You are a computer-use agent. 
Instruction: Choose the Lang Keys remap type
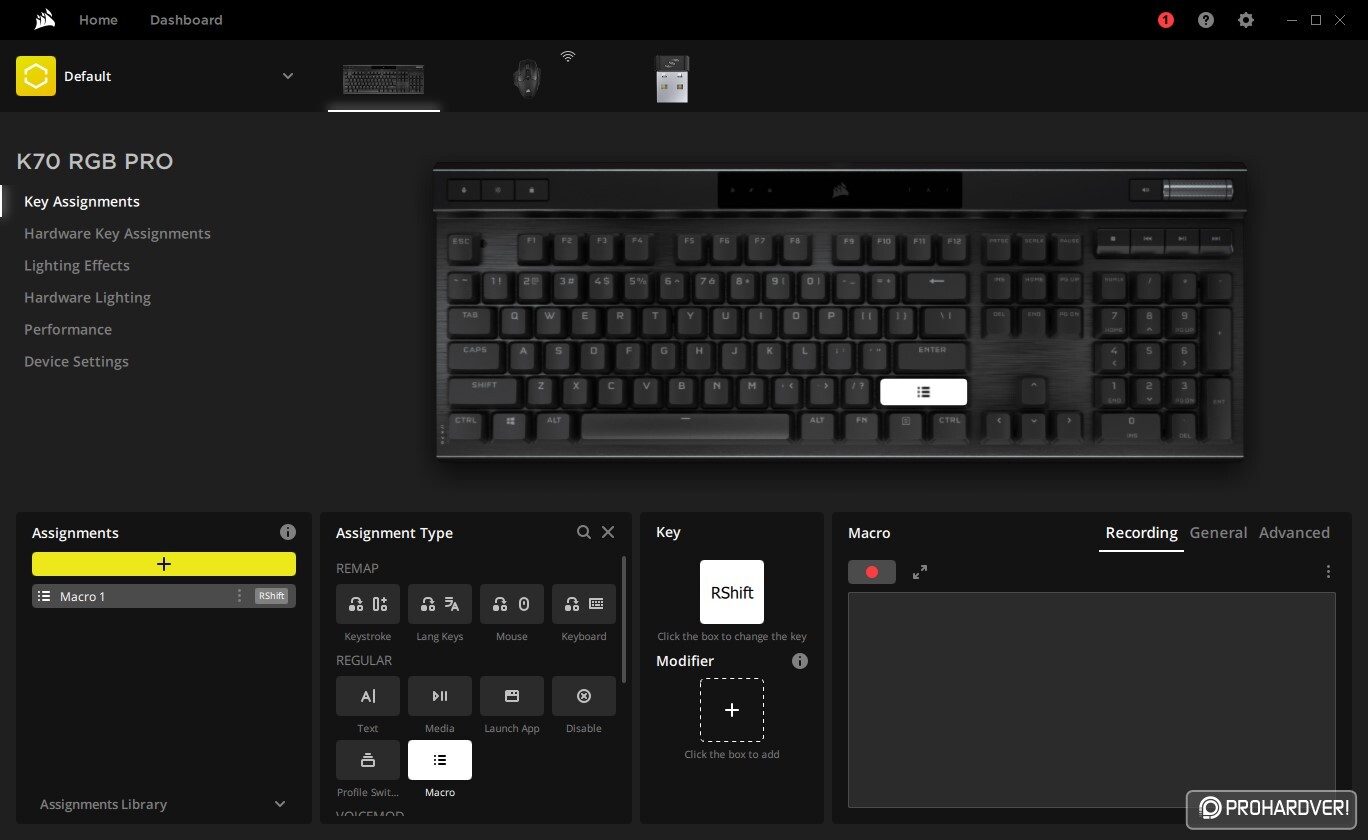[x=440, y=604]
